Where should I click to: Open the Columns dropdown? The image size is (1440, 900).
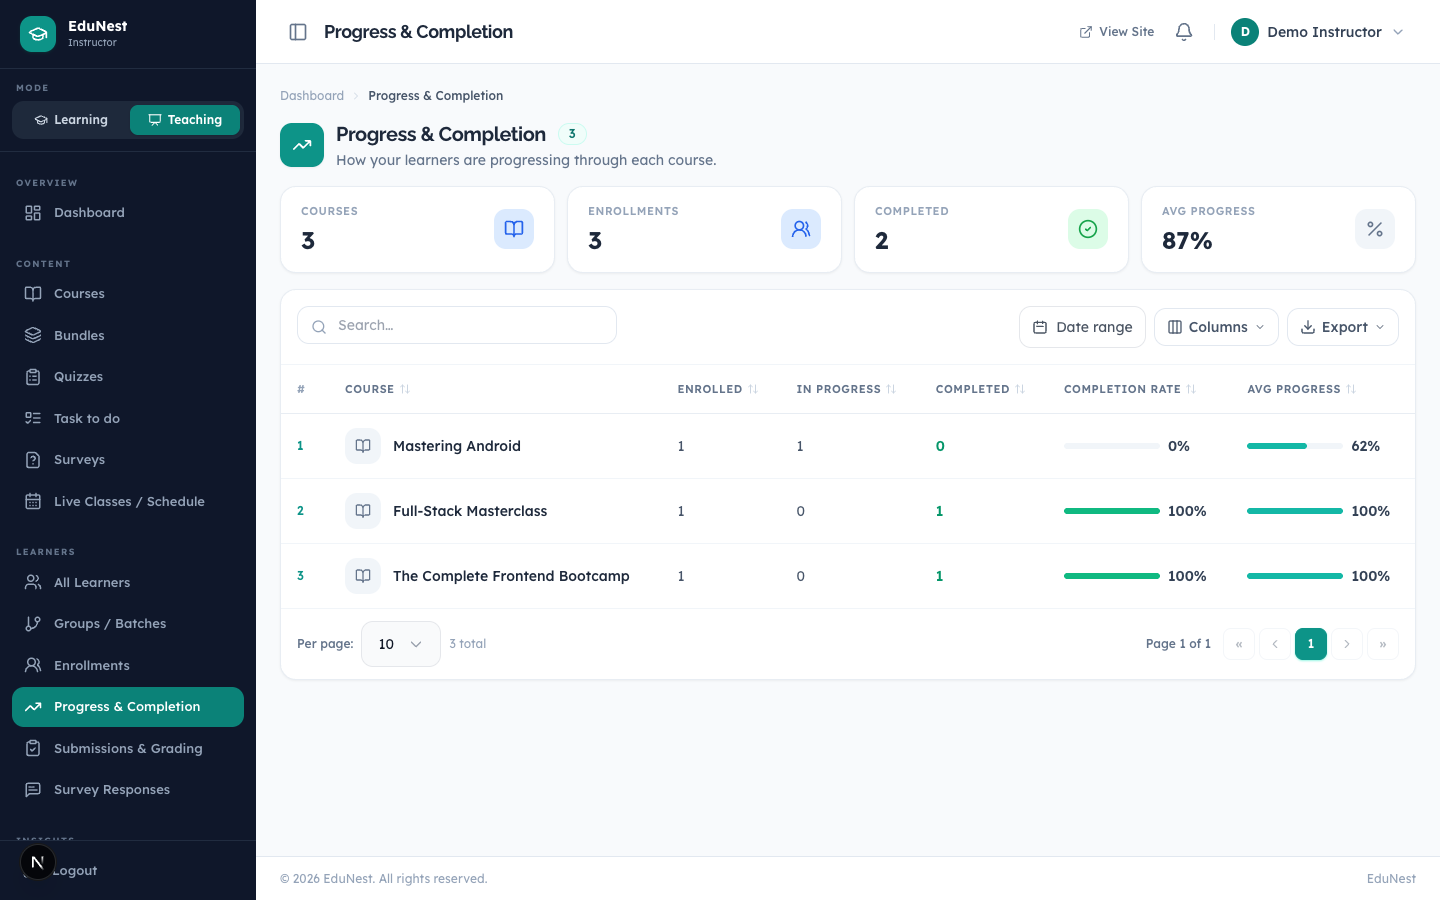pos(1216,327)
